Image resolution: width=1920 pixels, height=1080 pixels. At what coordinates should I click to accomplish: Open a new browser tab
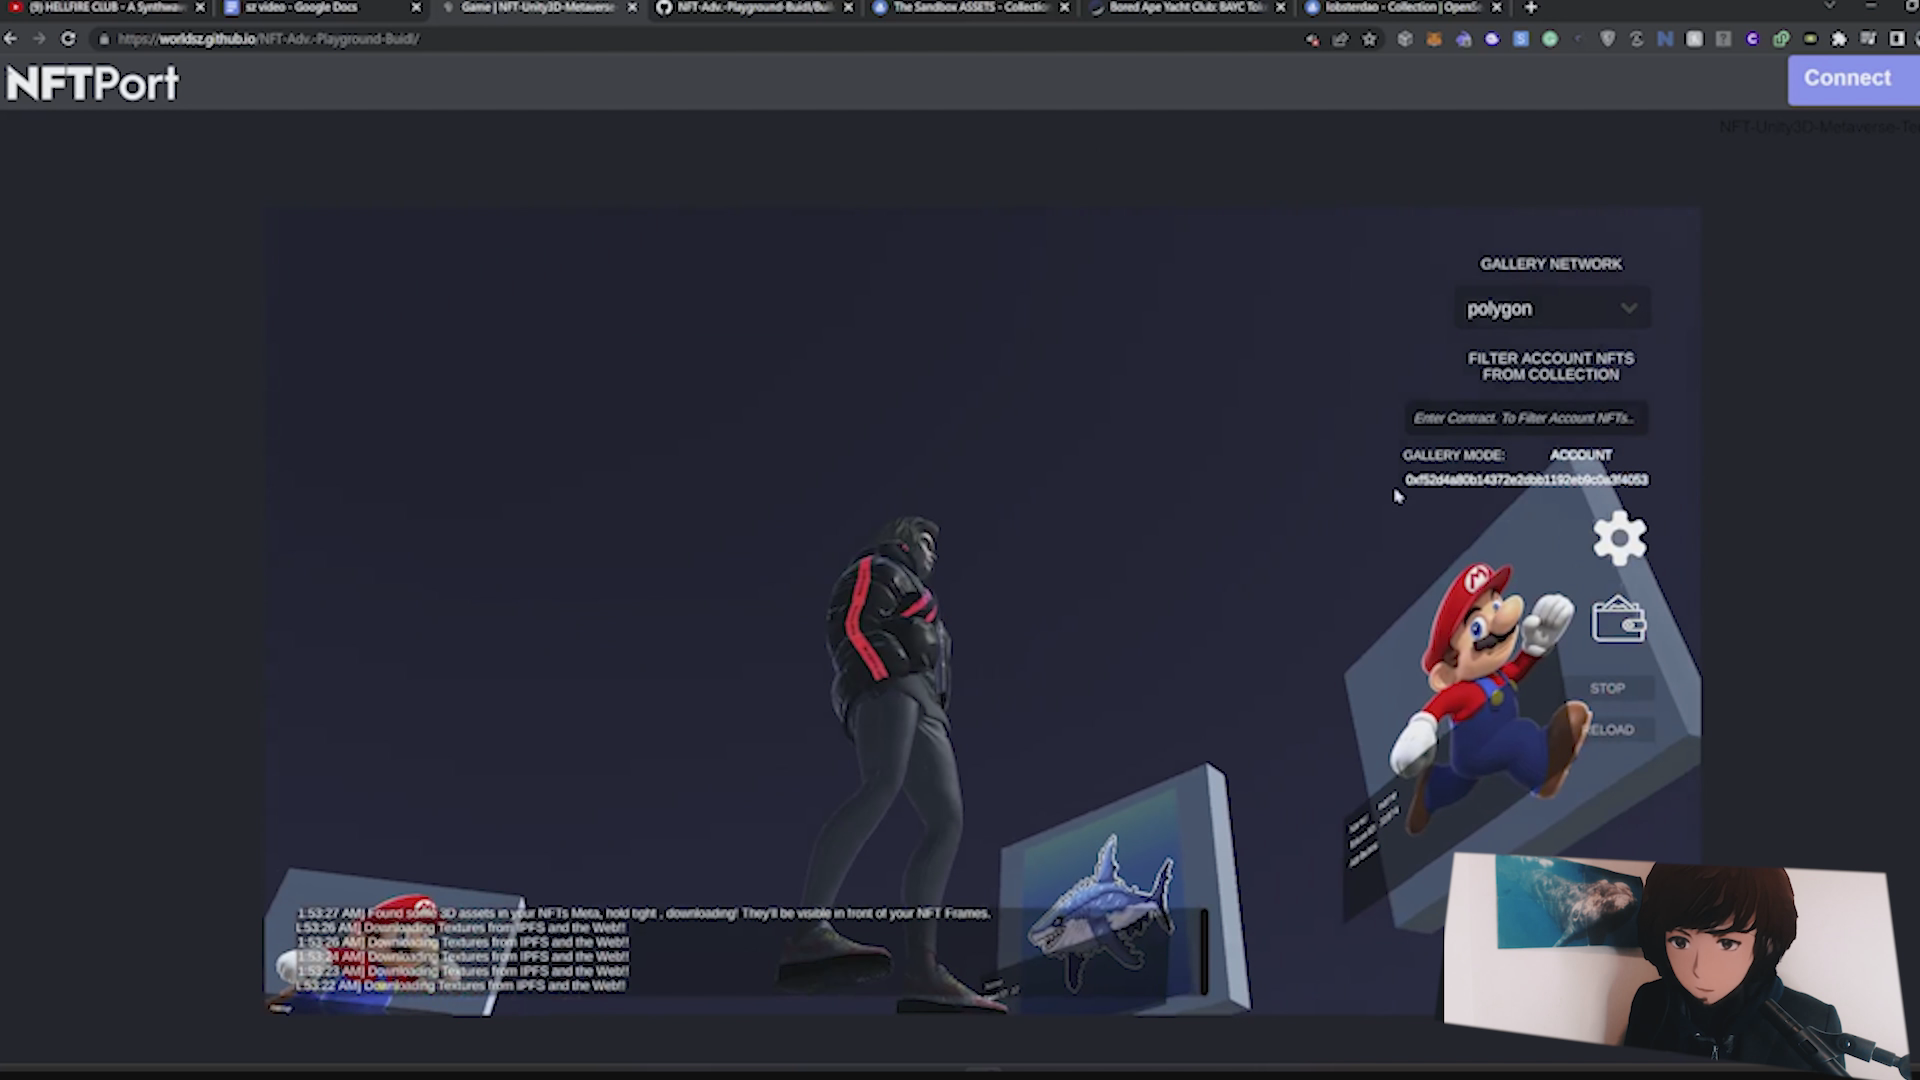[1531, 7]
